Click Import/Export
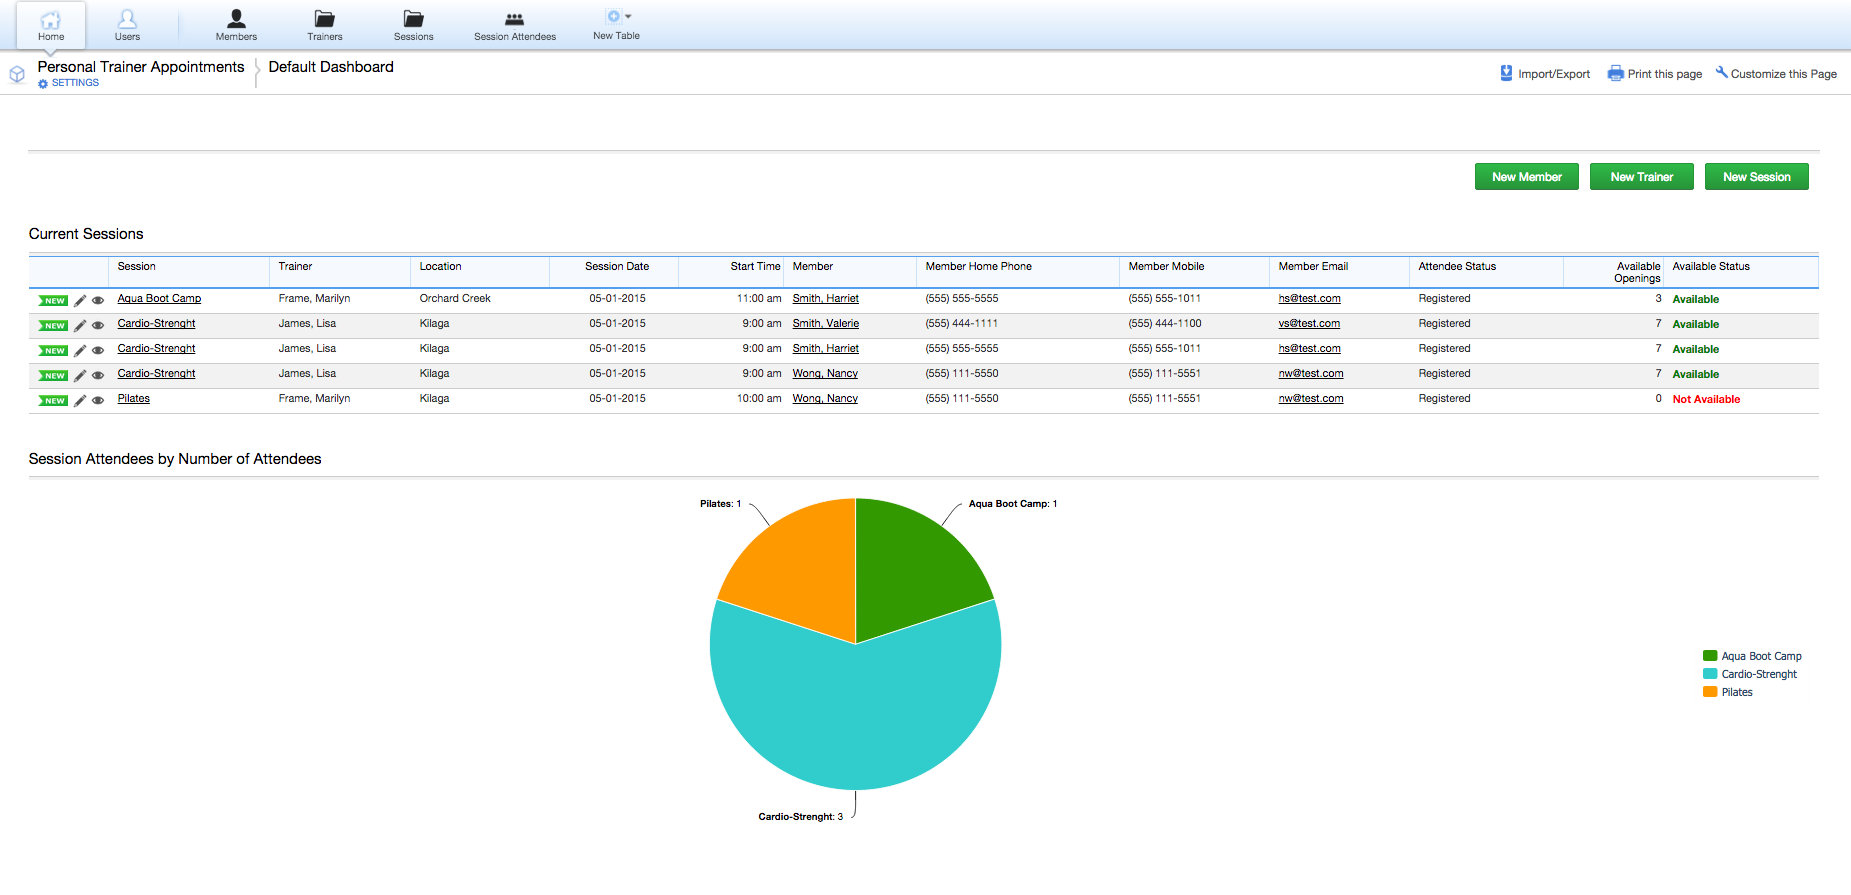 pyautogui.click(x=1545, y=74)
